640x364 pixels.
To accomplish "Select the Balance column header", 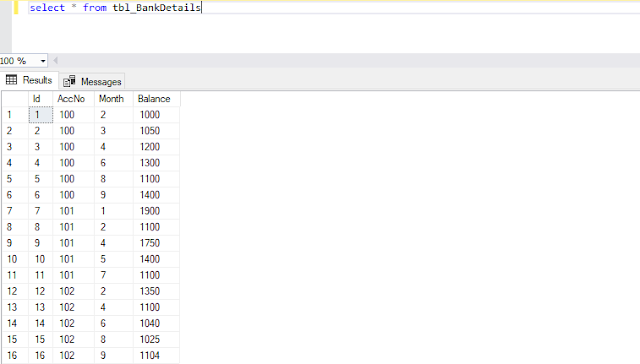I will coord(156,99).
